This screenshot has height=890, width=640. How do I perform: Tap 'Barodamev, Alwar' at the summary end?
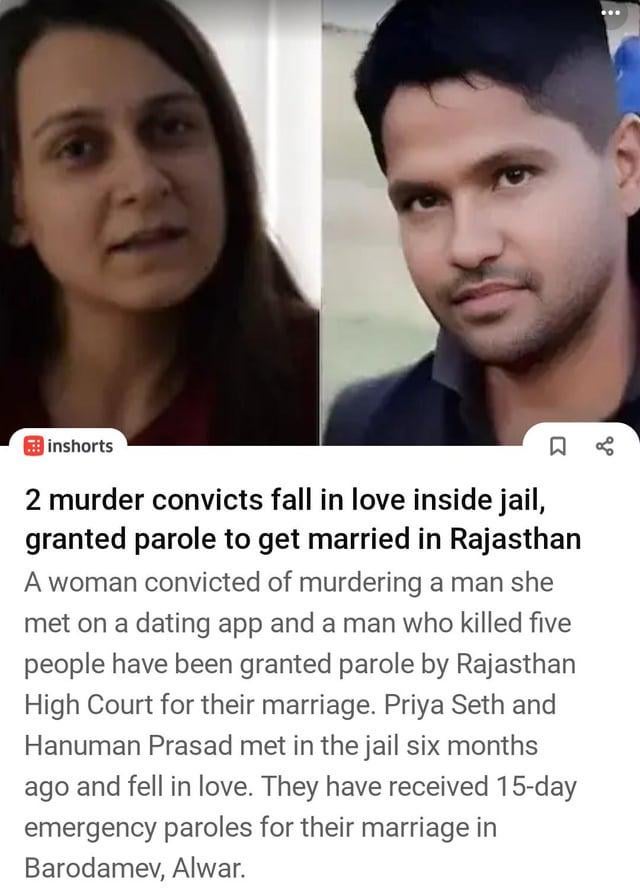click(135, 868)
